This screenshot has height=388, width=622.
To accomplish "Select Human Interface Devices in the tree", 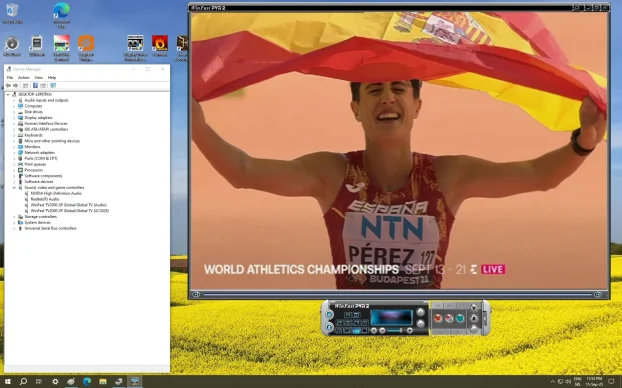I will (x=46, y=124).
